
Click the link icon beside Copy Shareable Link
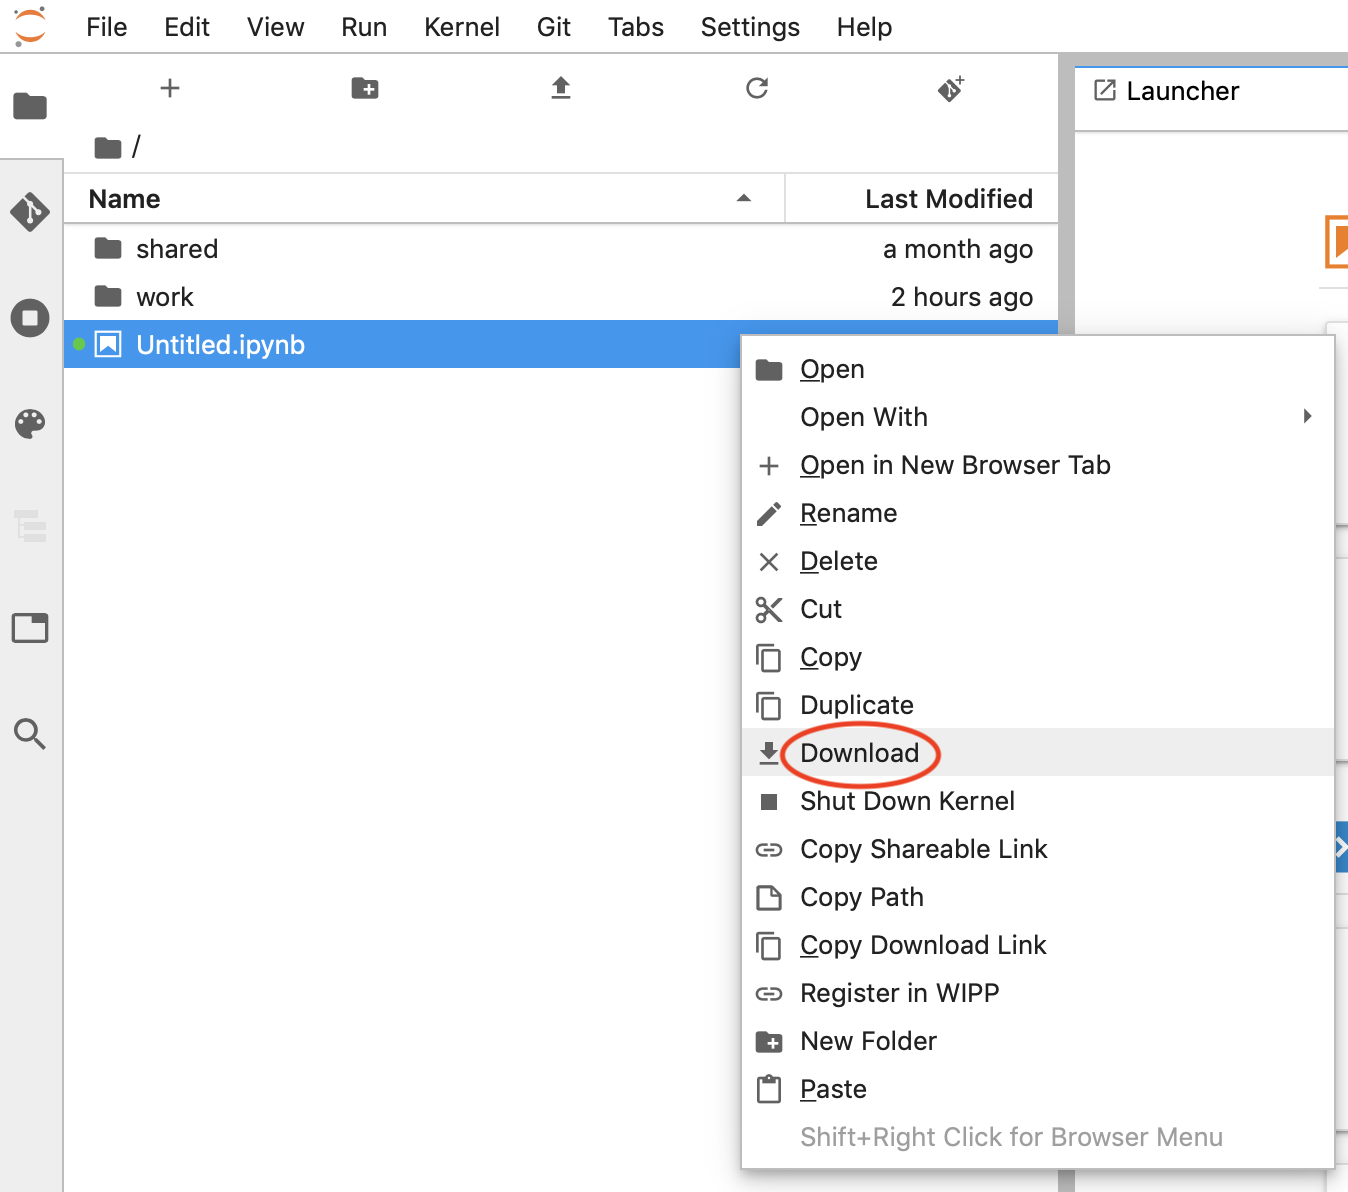tap(769, 850)
